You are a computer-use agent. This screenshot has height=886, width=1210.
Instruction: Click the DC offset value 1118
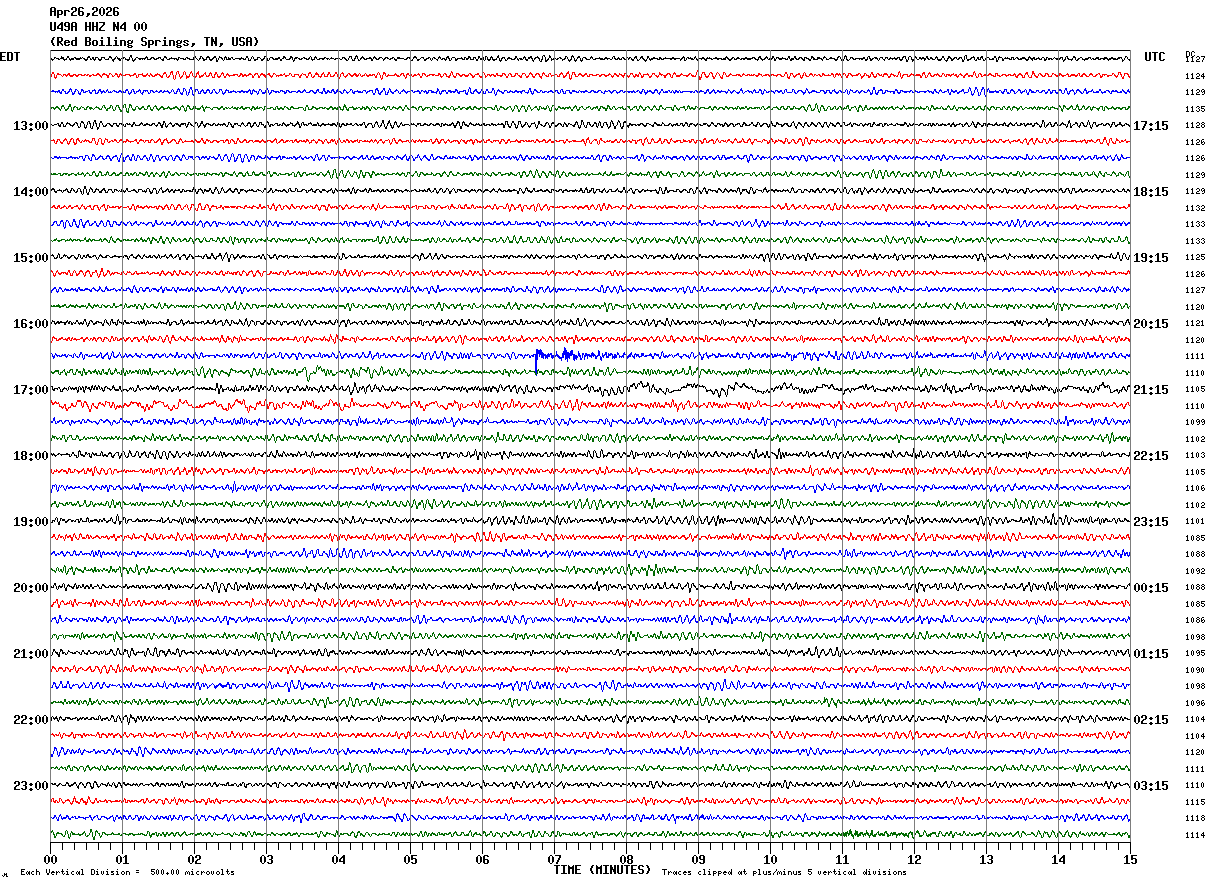pos(1195,818)
